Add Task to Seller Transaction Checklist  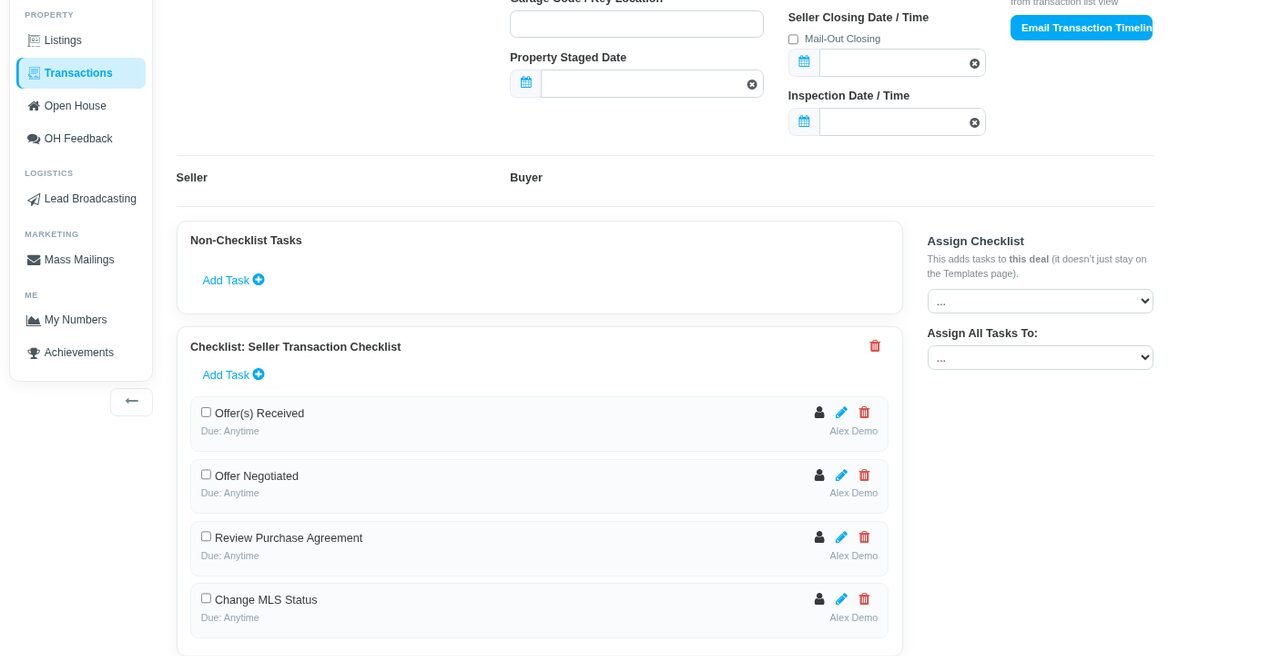(x=233, y=375)
